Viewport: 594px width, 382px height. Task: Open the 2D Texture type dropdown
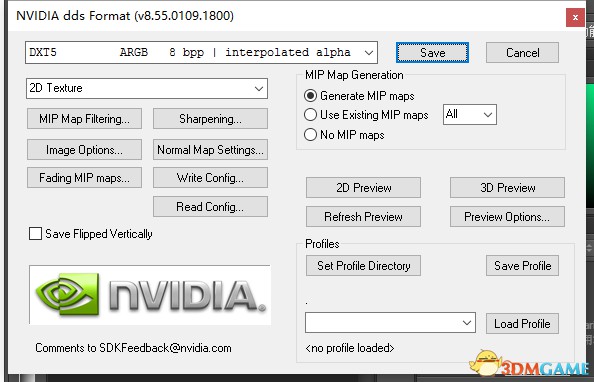[x=147, y=88]
